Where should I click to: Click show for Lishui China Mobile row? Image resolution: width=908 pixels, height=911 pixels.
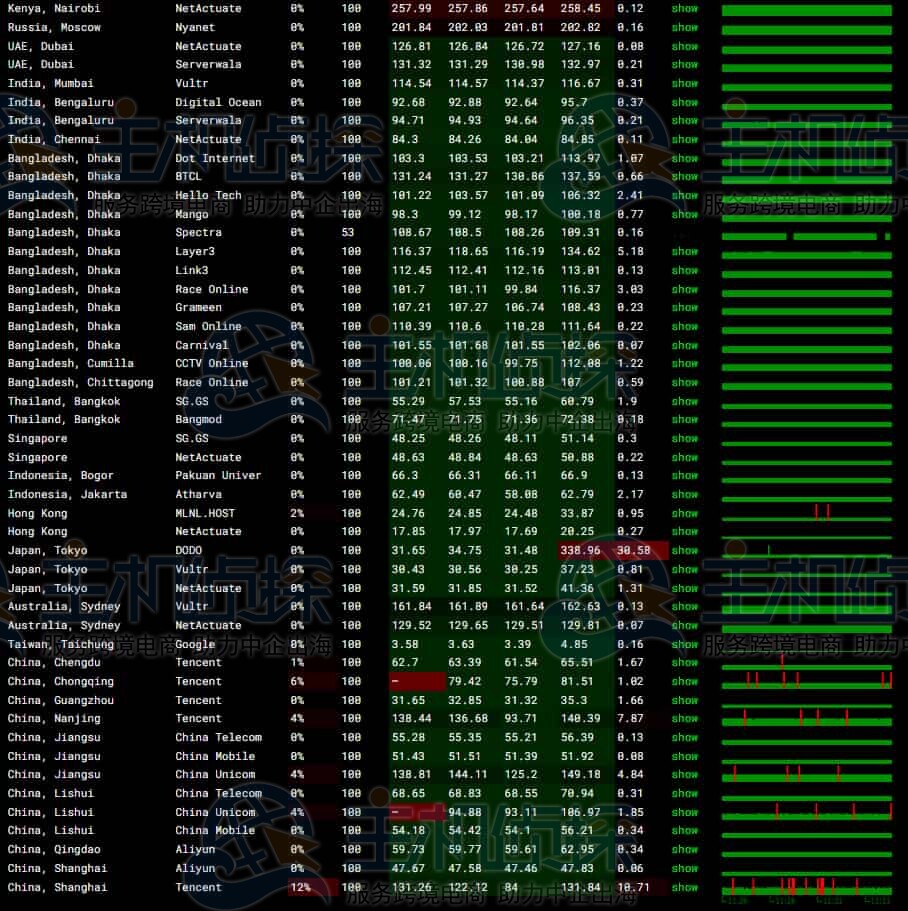pos(684,831)
